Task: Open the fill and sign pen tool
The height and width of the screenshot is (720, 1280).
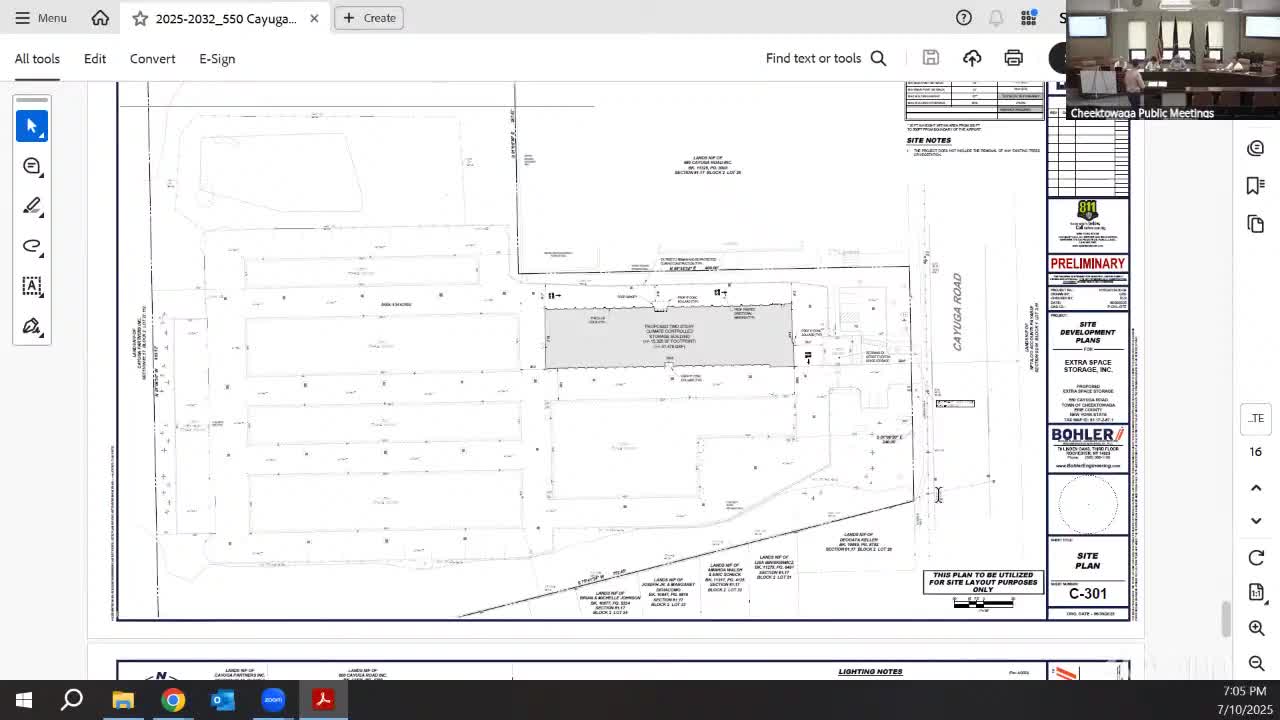Action: coord(32,326)
